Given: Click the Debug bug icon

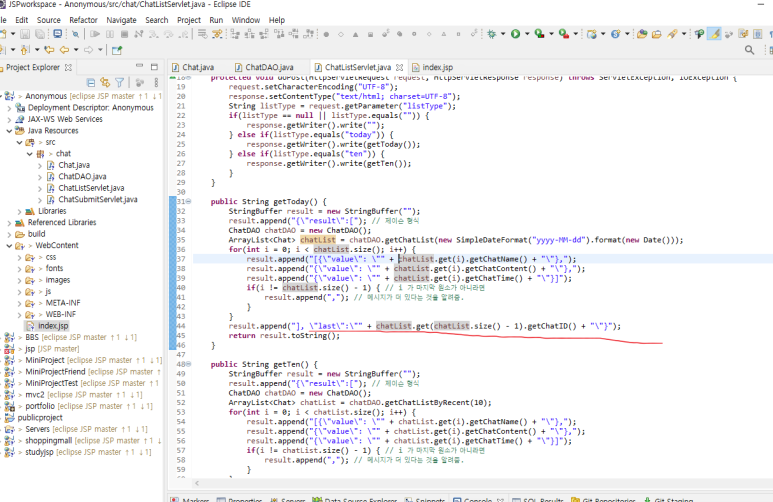Looking at the screenshot, I should pos(492,34).
